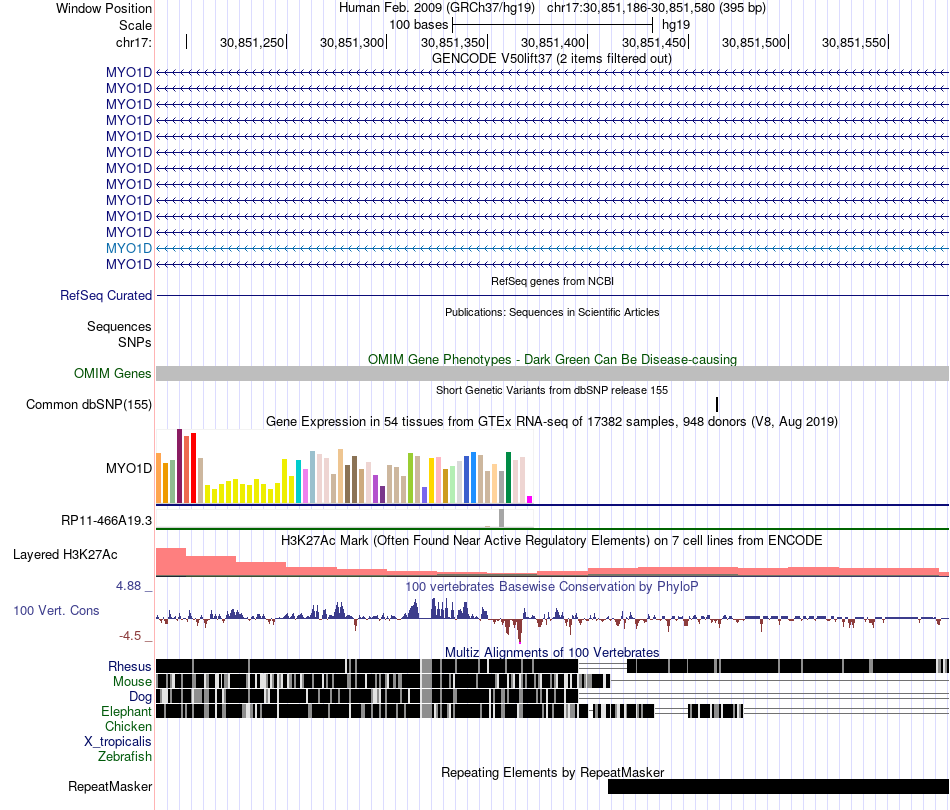Viewport: 950px width, 810px height.
Task: Open Repeating Elements by RepeatMasker title
Action: (552, 772)
